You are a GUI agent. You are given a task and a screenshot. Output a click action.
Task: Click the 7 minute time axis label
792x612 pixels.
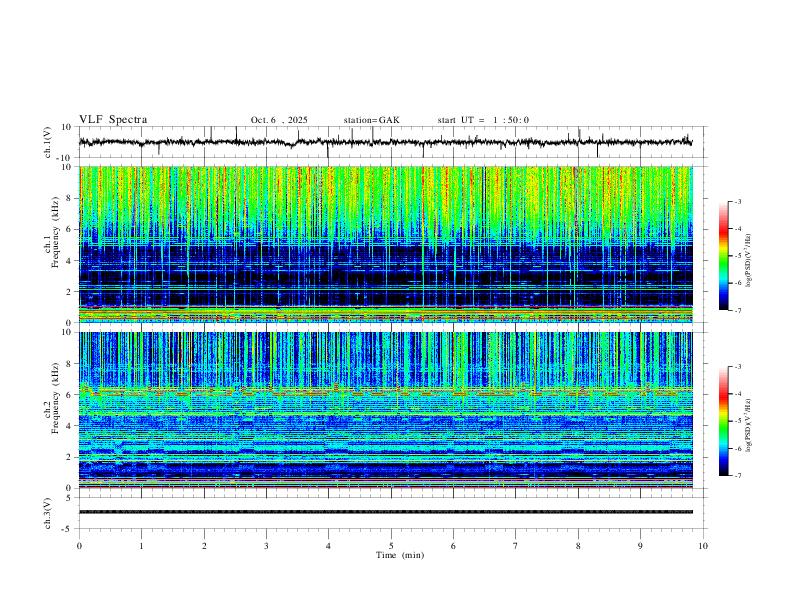(516, 546)
